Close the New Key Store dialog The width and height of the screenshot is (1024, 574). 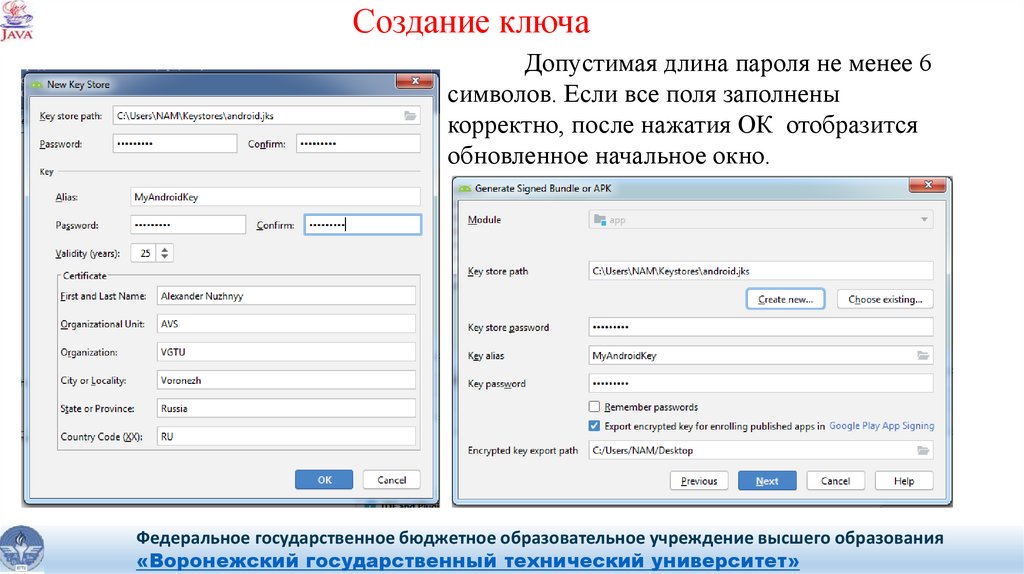tap(415, 81)
